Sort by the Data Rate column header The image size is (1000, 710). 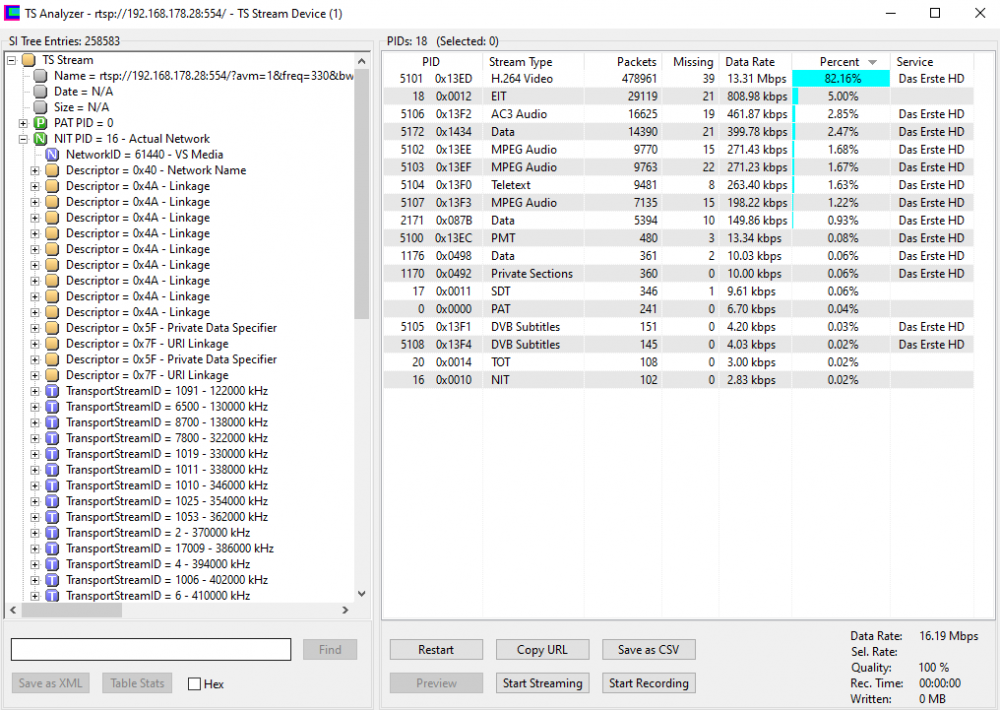coord(750,62)
